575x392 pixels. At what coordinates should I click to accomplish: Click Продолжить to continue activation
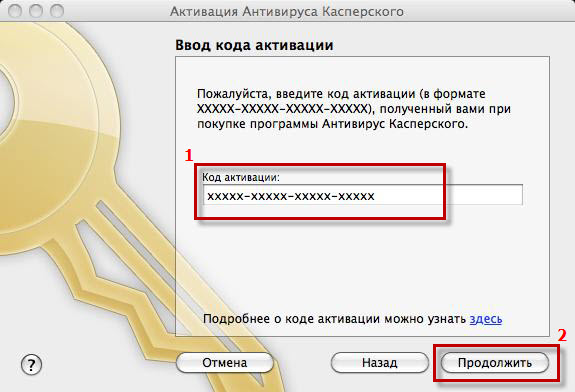tap(495, 363)
